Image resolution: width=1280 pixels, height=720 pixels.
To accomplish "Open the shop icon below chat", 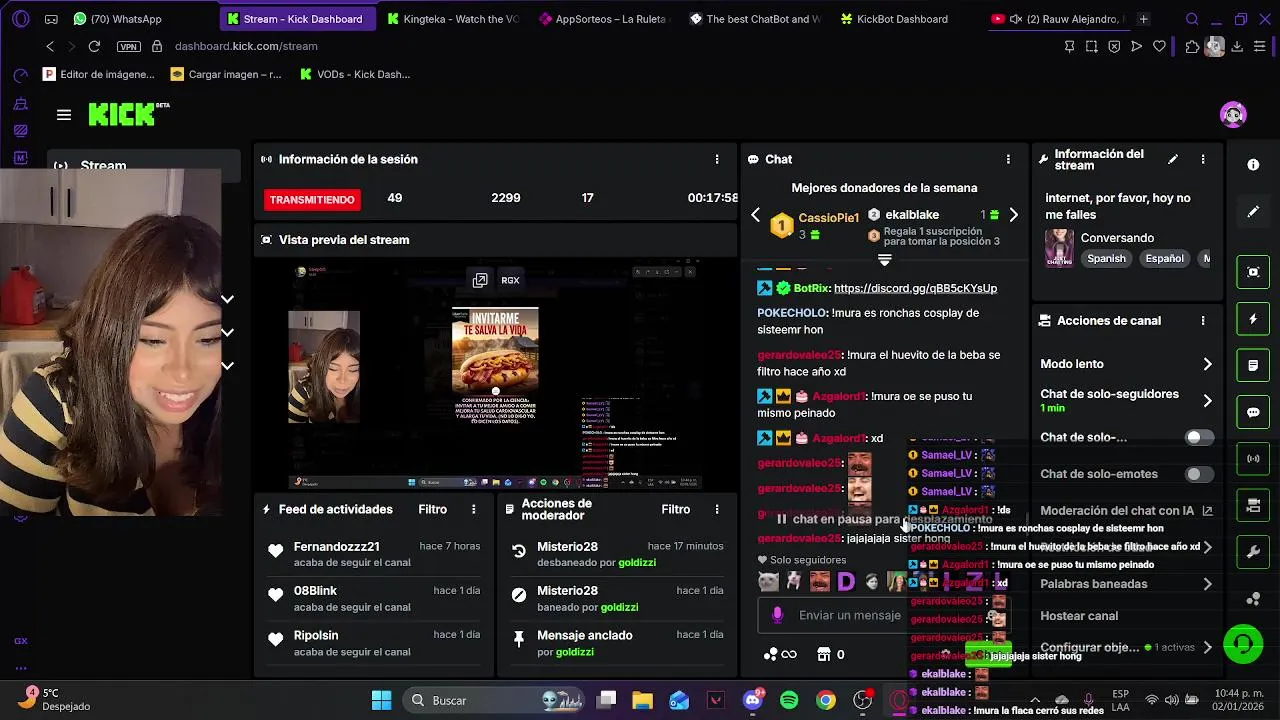I will [824, 654].
